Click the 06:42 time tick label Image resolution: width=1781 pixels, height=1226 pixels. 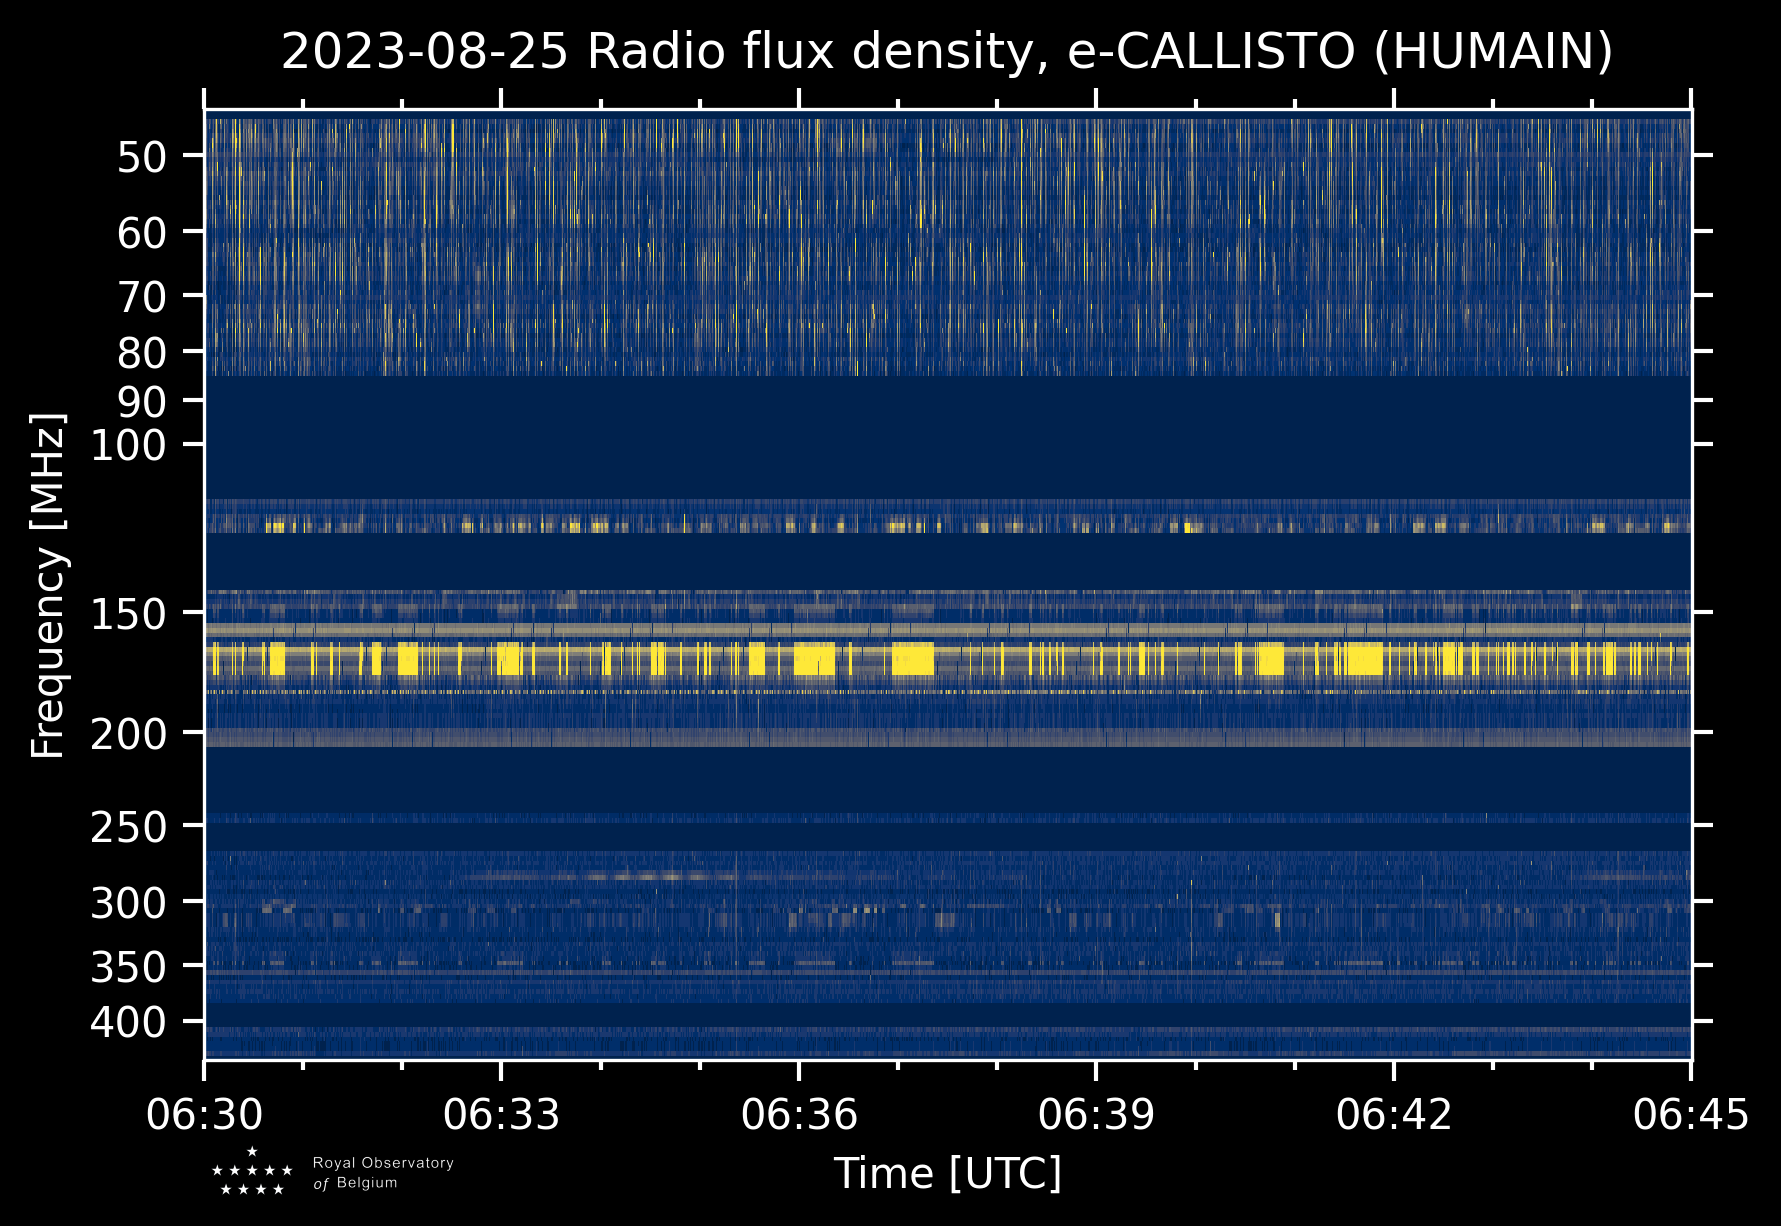[1393, 1114]
